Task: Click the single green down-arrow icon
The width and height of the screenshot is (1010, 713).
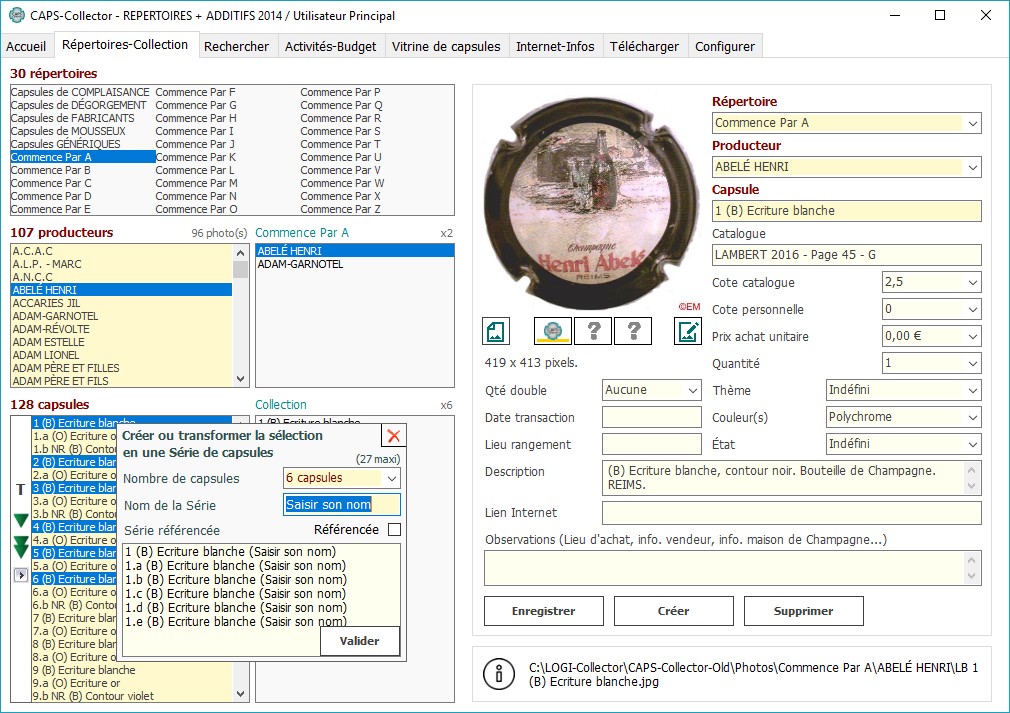Action: (x=21, y=520)
